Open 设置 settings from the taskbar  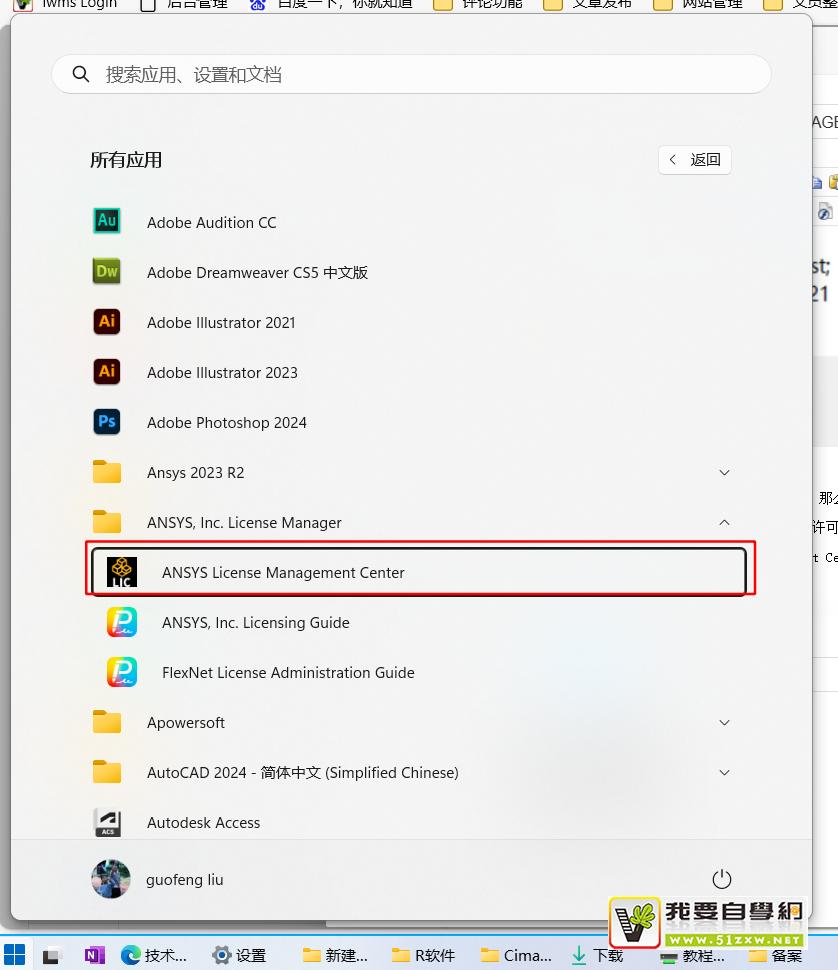[x=239, y=955]
